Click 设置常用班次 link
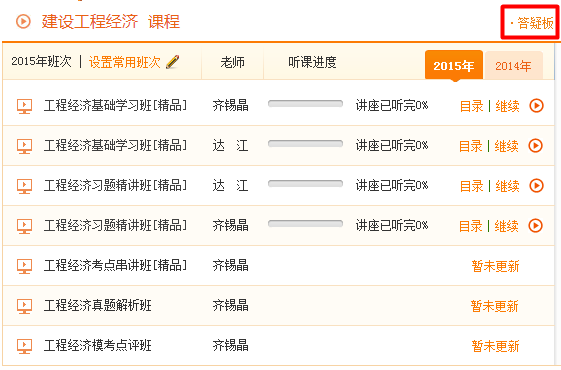The image size is (561, 370). point(125,62)
